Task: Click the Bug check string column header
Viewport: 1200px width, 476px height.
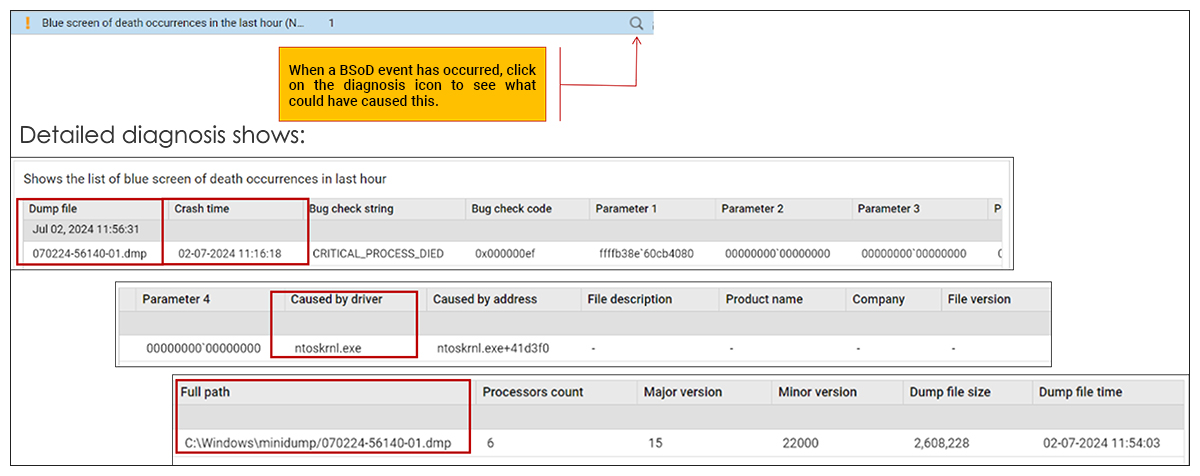Action: tap(351, 209)
